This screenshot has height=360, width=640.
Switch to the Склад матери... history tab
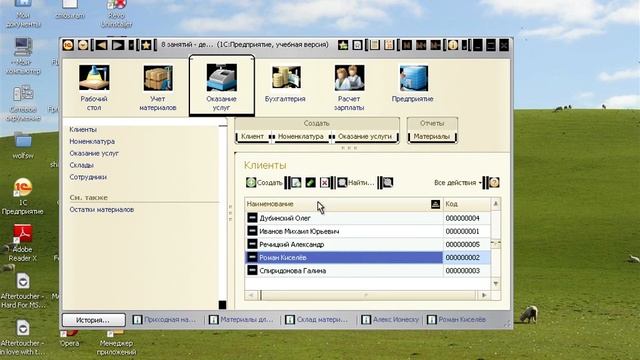(x=317, y=320)
